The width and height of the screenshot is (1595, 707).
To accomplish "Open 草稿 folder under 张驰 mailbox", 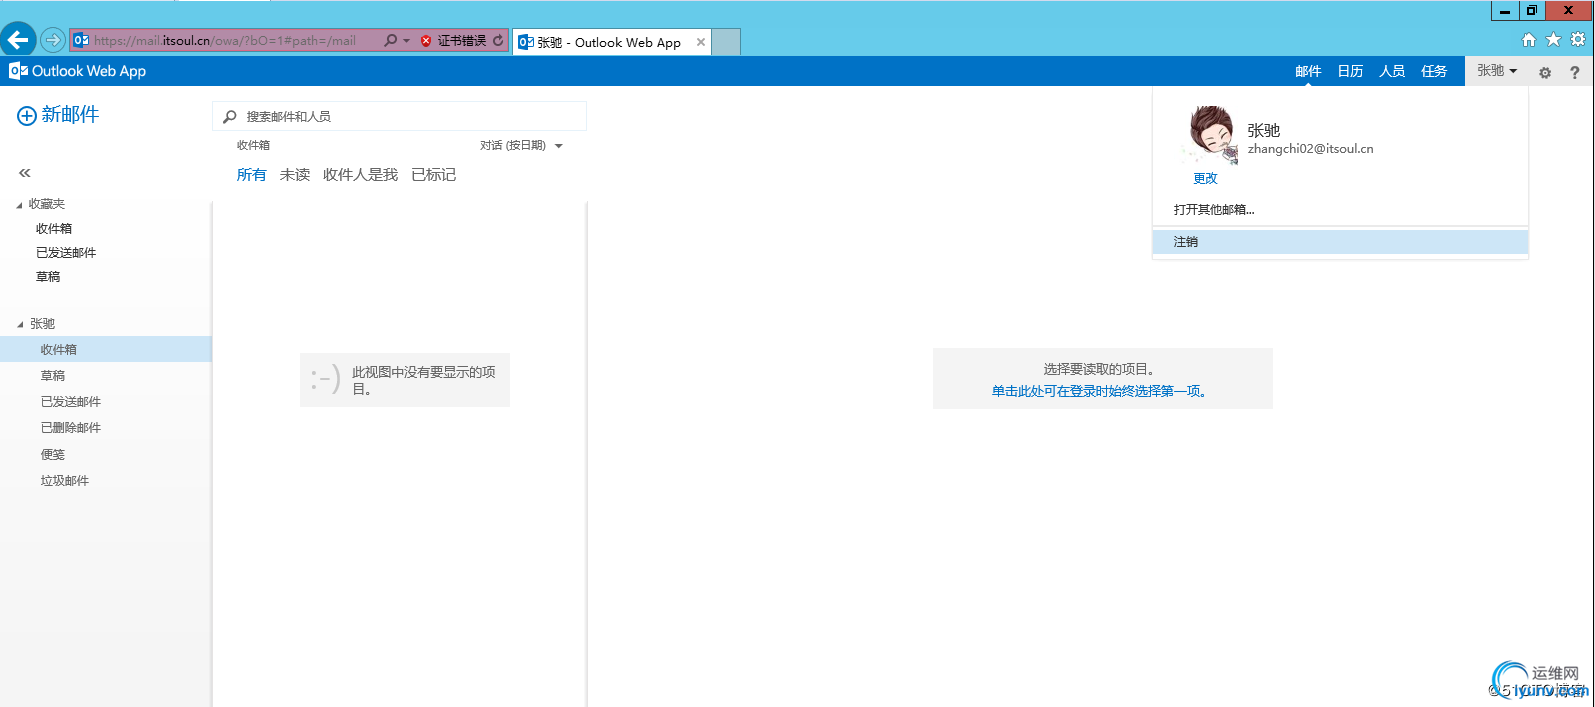I will point(53,376).
